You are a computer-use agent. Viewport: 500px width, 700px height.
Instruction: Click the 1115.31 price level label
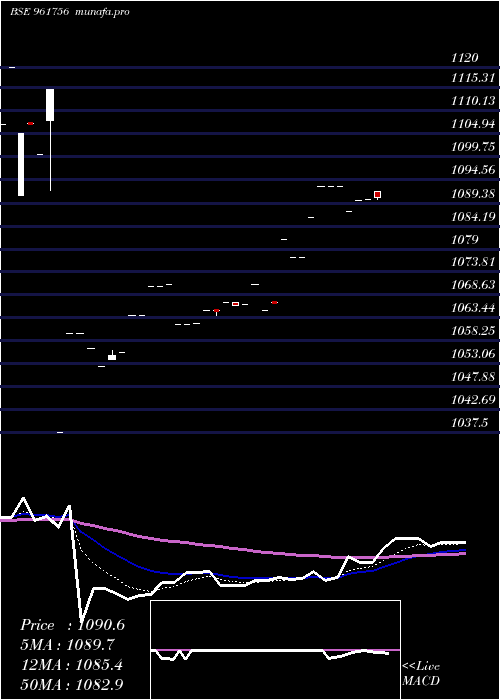coord(473,78)
